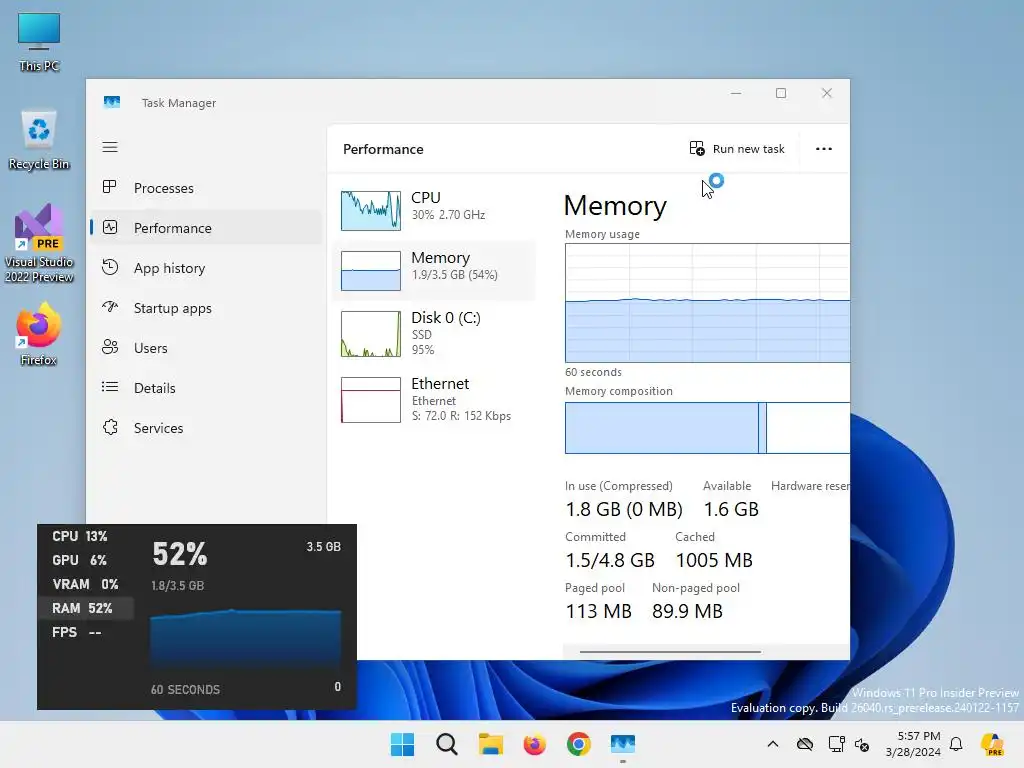The height and width of the screenshot is (768, 1024).
Task: Click the RAM graph in overlay widget
Action: click(x=246, y=640)
